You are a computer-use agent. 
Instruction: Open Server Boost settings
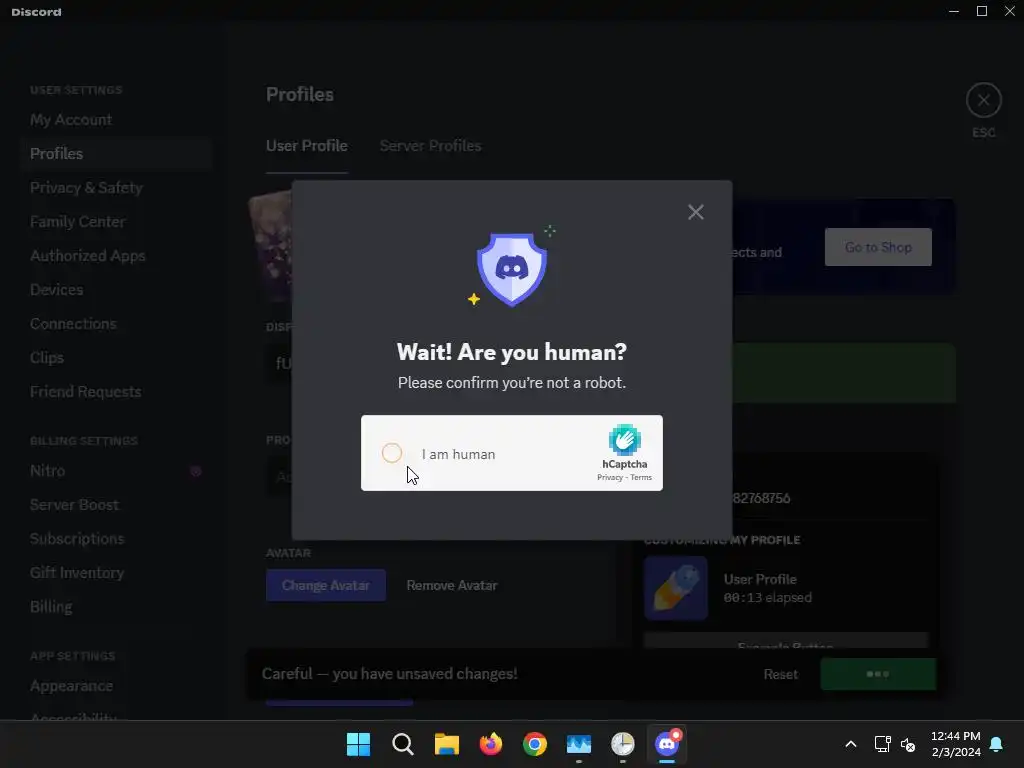[74, 505]
